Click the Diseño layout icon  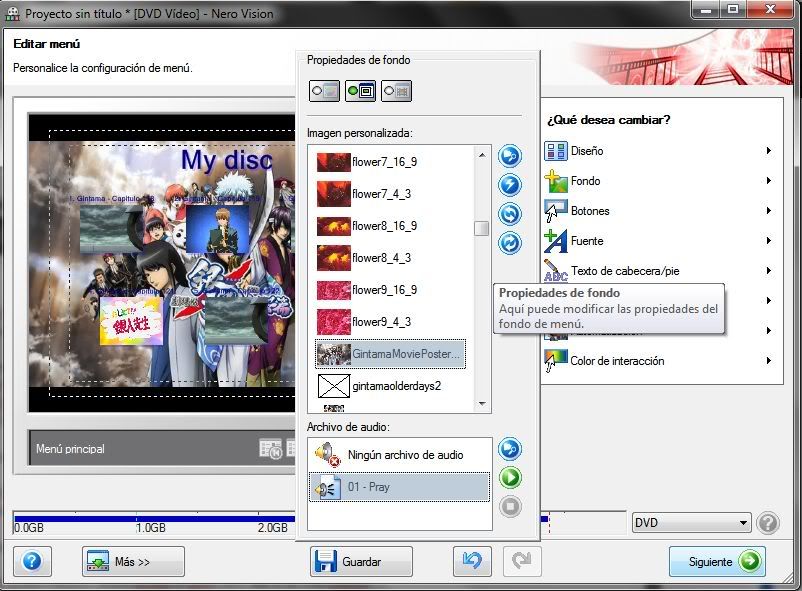555,151
